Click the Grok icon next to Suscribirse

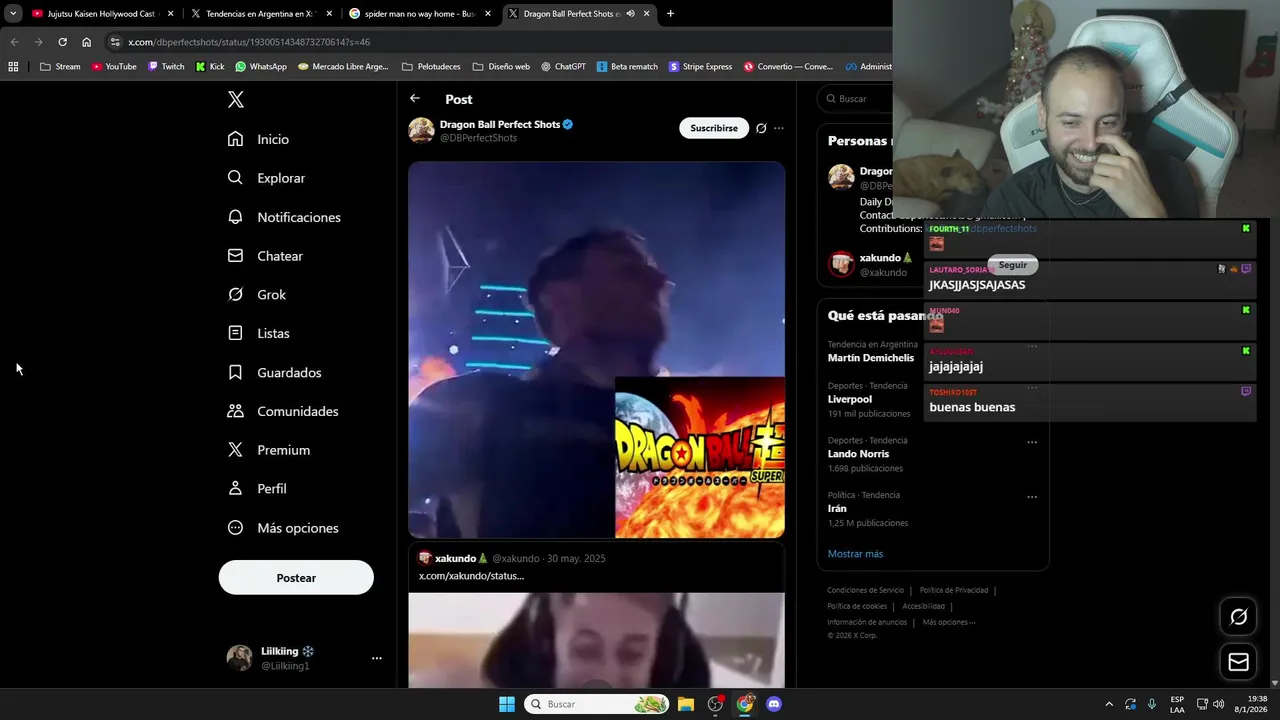pyautogui.click(x=761, y=128)
